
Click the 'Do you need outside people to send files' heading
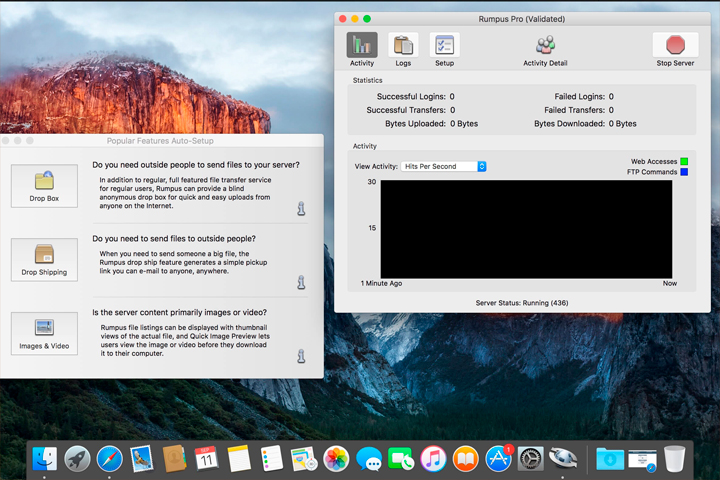point(196,164)
